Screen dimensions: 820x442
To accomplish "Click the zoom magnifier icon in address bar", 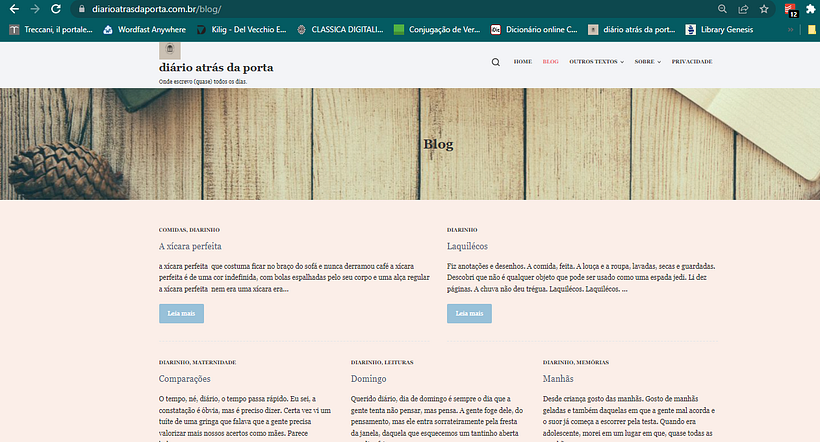I will [x=723, y=8].
